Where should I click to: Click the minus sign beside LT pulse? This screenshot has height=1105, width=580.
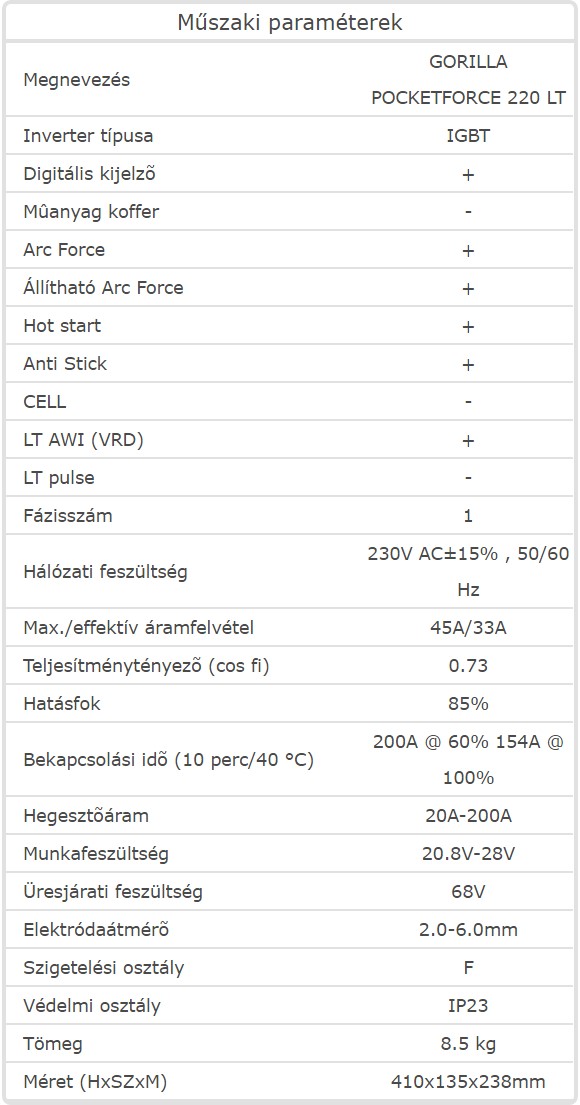[468, 479]
